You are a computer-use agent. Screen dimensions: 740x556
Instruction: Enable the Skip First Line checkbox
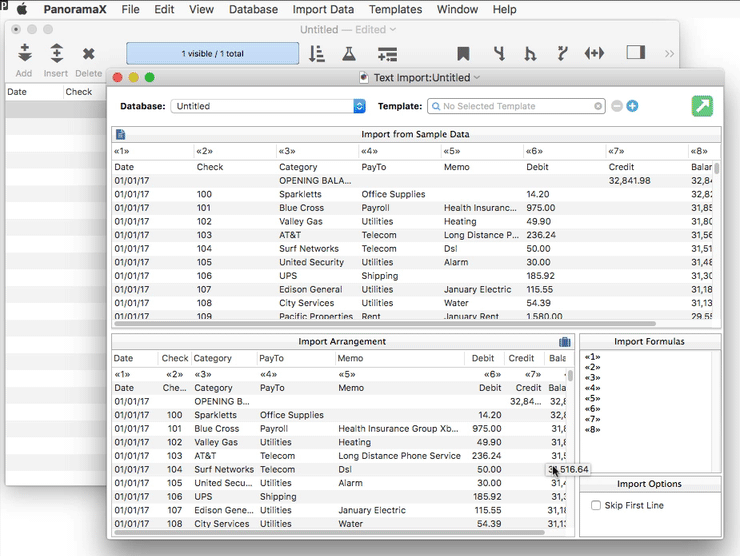pos(596,505)
